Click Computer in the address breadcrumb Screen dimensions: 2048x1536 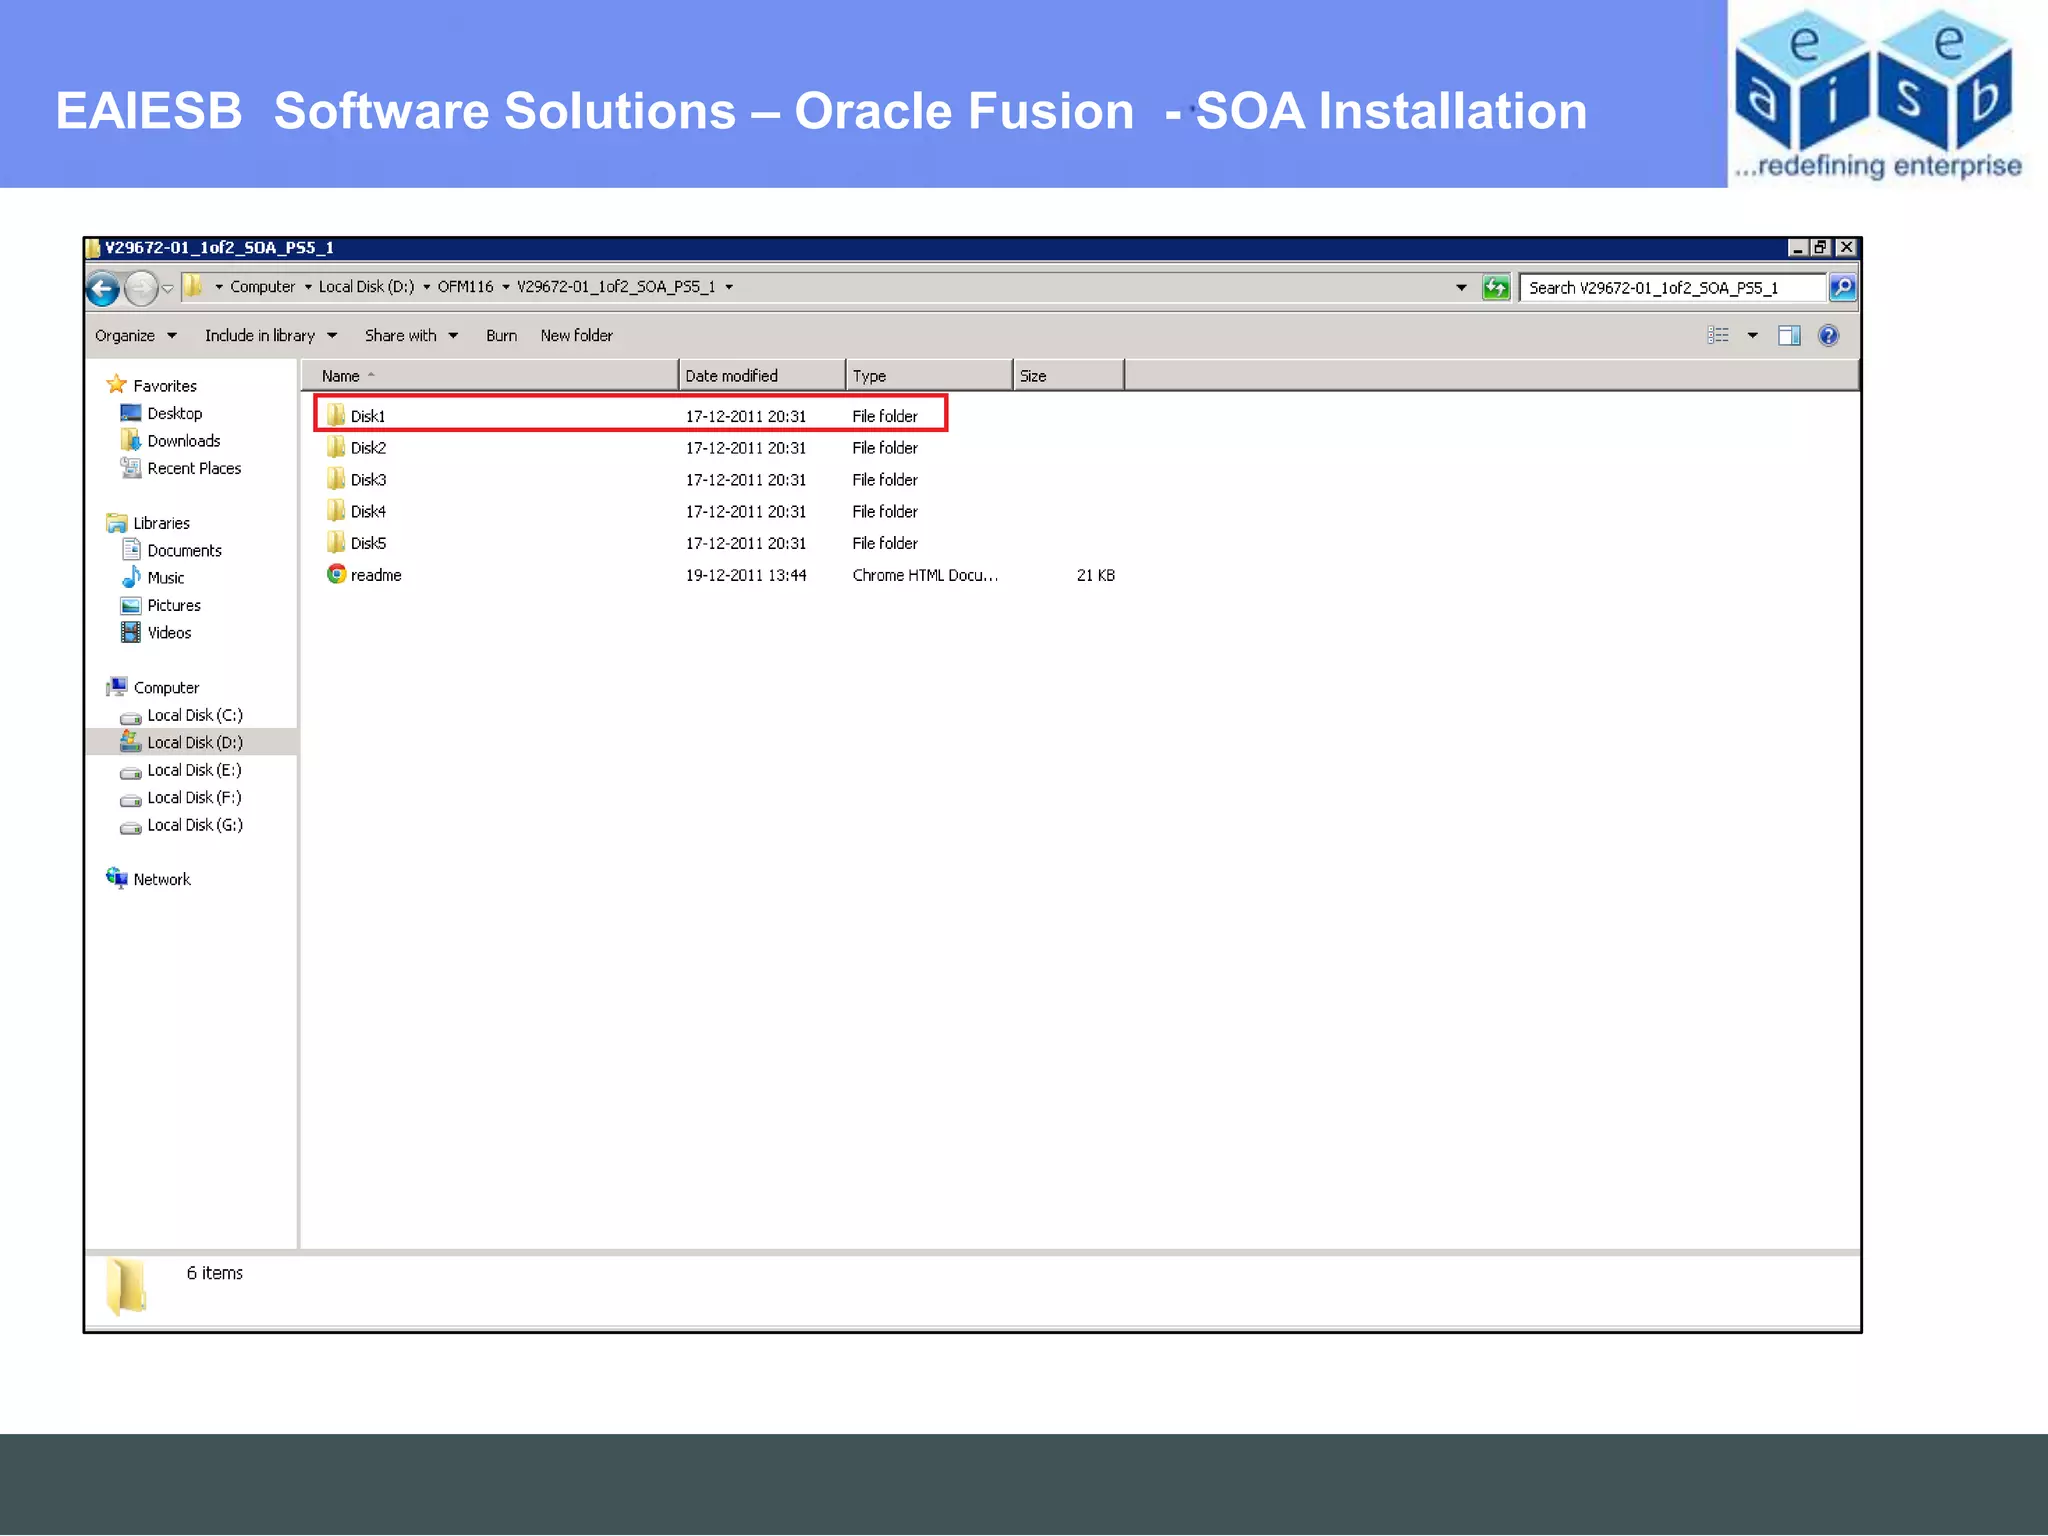pos(262,287)
